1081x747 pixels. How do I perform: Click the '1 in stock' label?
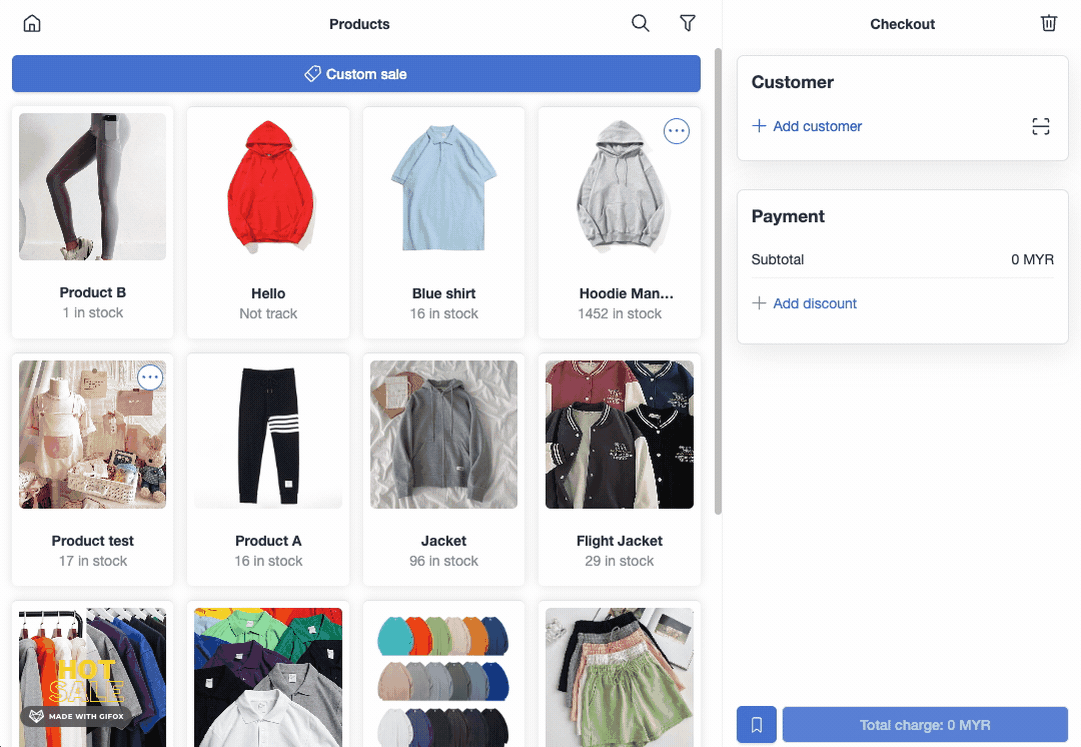click(x=92, y=313)
